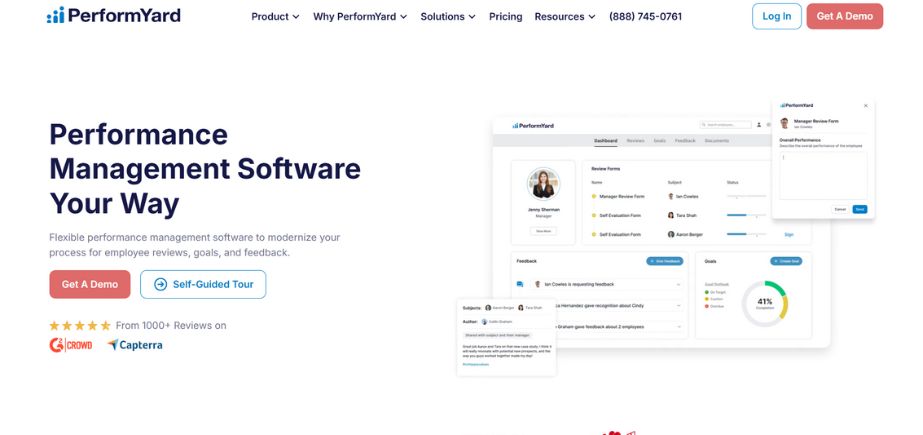Click Jenny Sherman's profile photo
Screen dimensions: 923x435
click(543, 184)
